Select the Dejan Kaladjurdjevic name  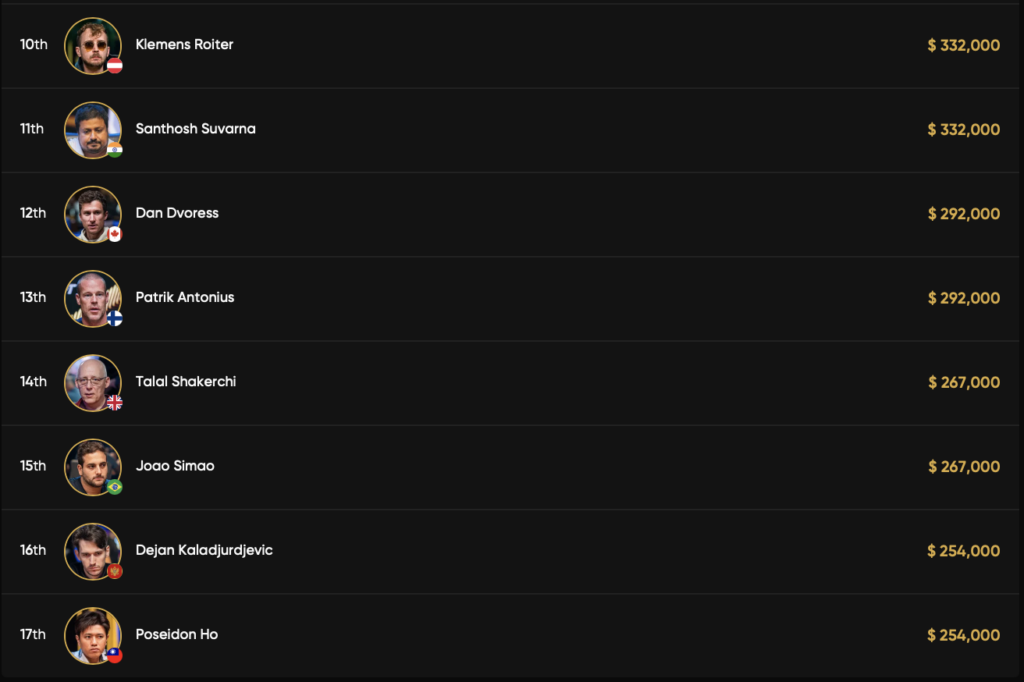tap(204, 550)
